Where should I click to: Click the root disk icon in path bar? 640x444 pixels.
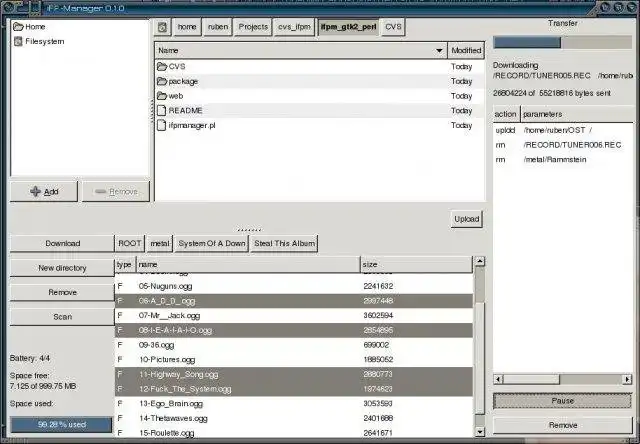(x=162, y=27)
